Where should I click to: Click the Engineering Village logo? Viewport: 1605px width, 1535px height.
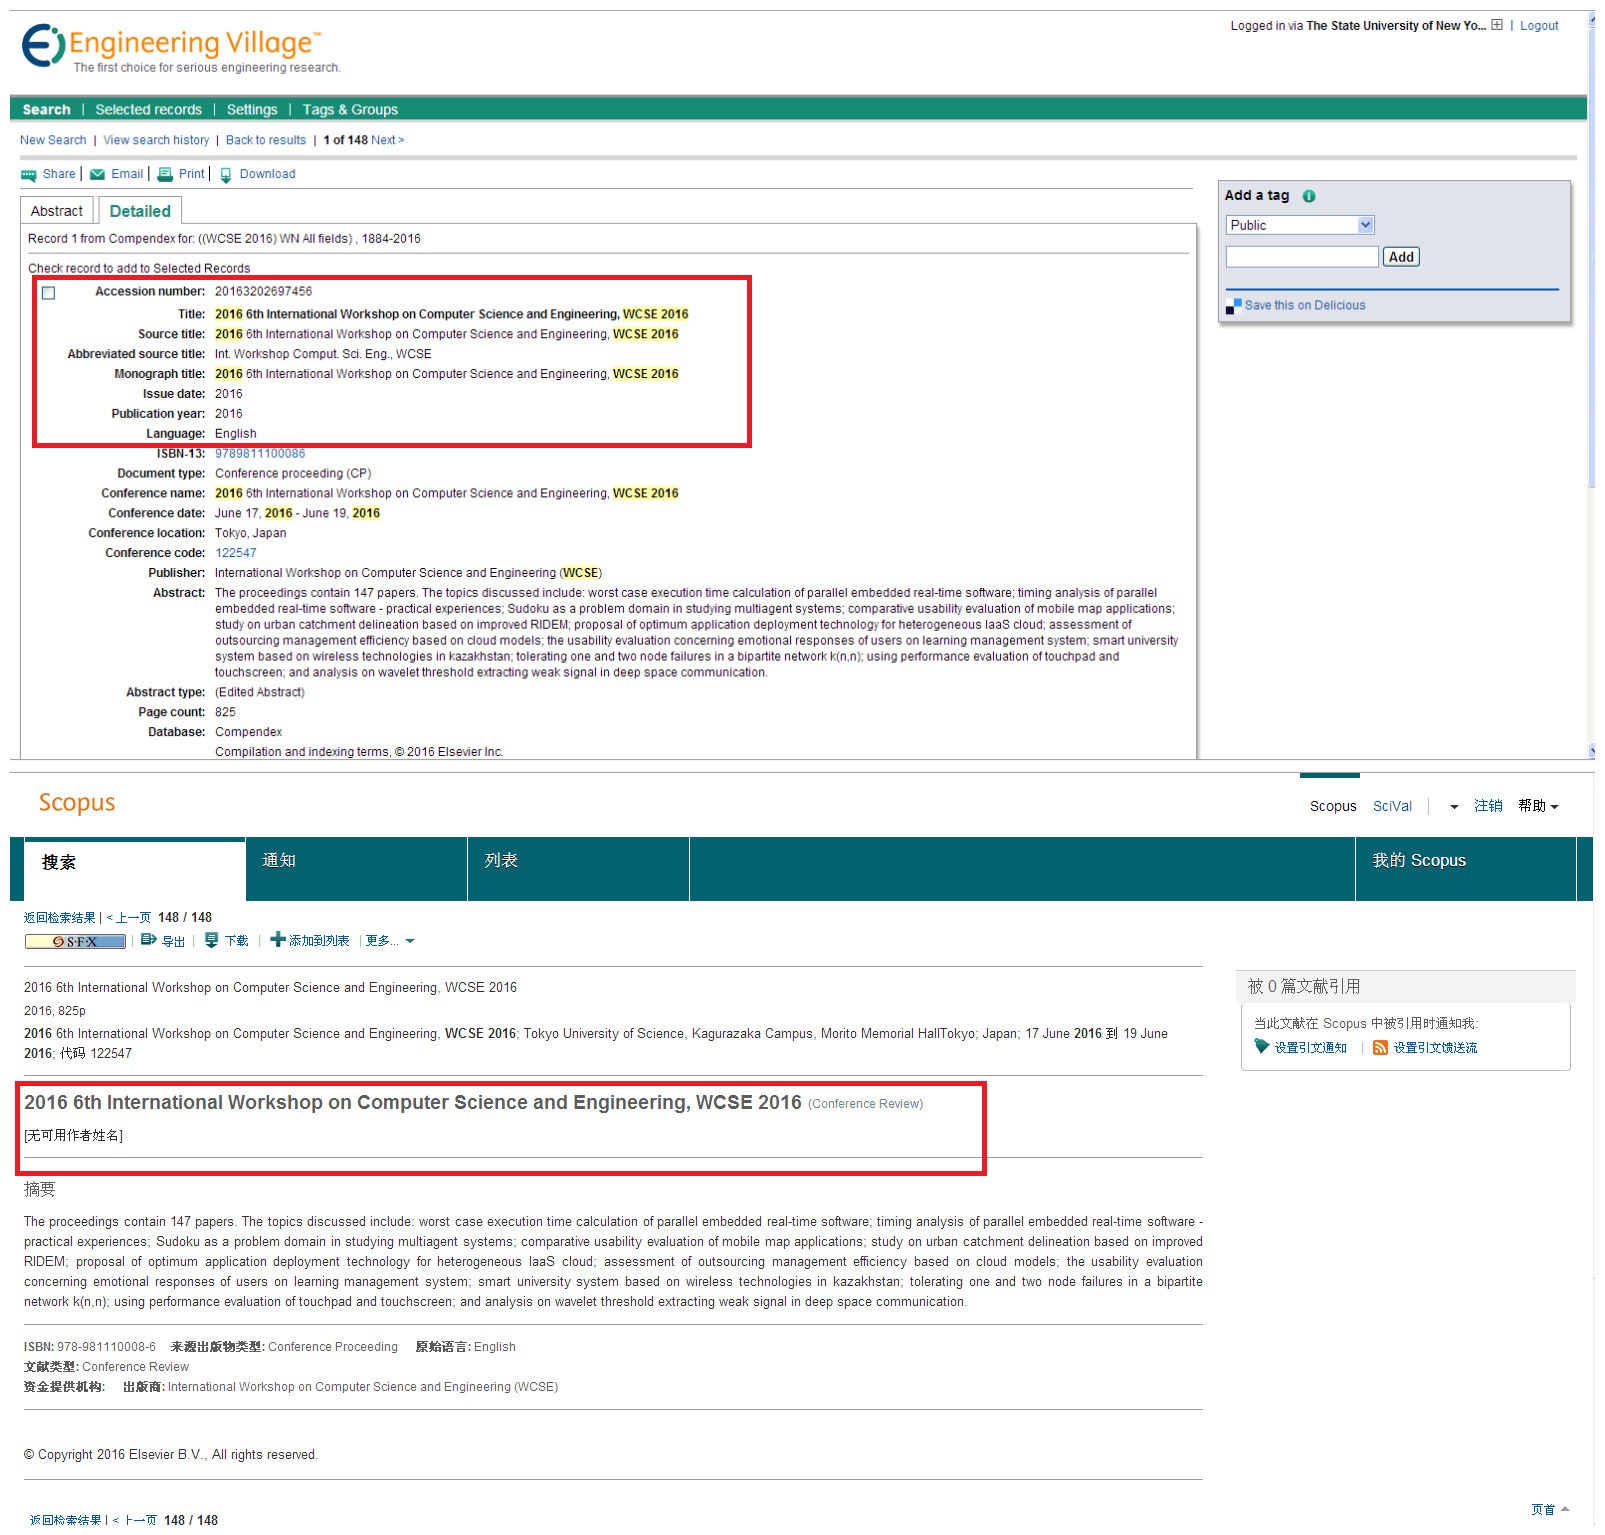click(x=180, y=48)
